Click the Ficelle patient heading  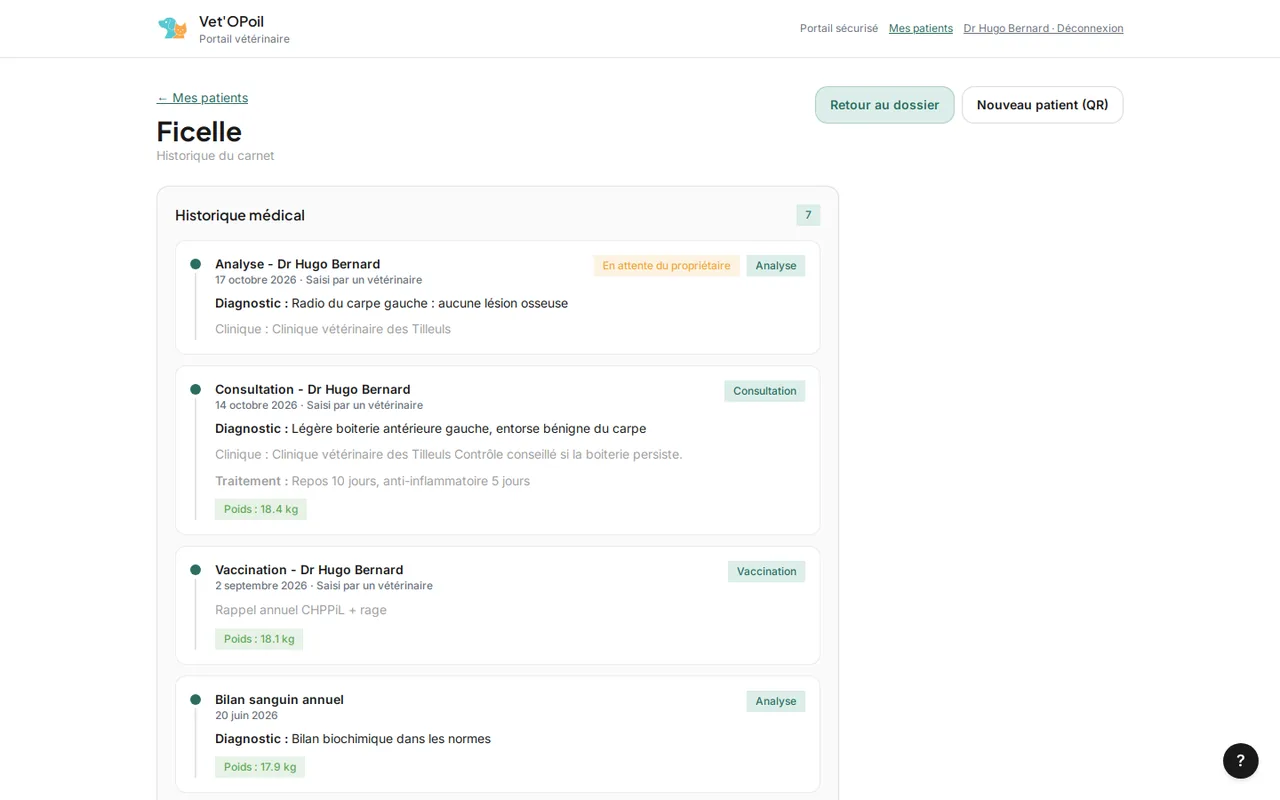(199, 131)
